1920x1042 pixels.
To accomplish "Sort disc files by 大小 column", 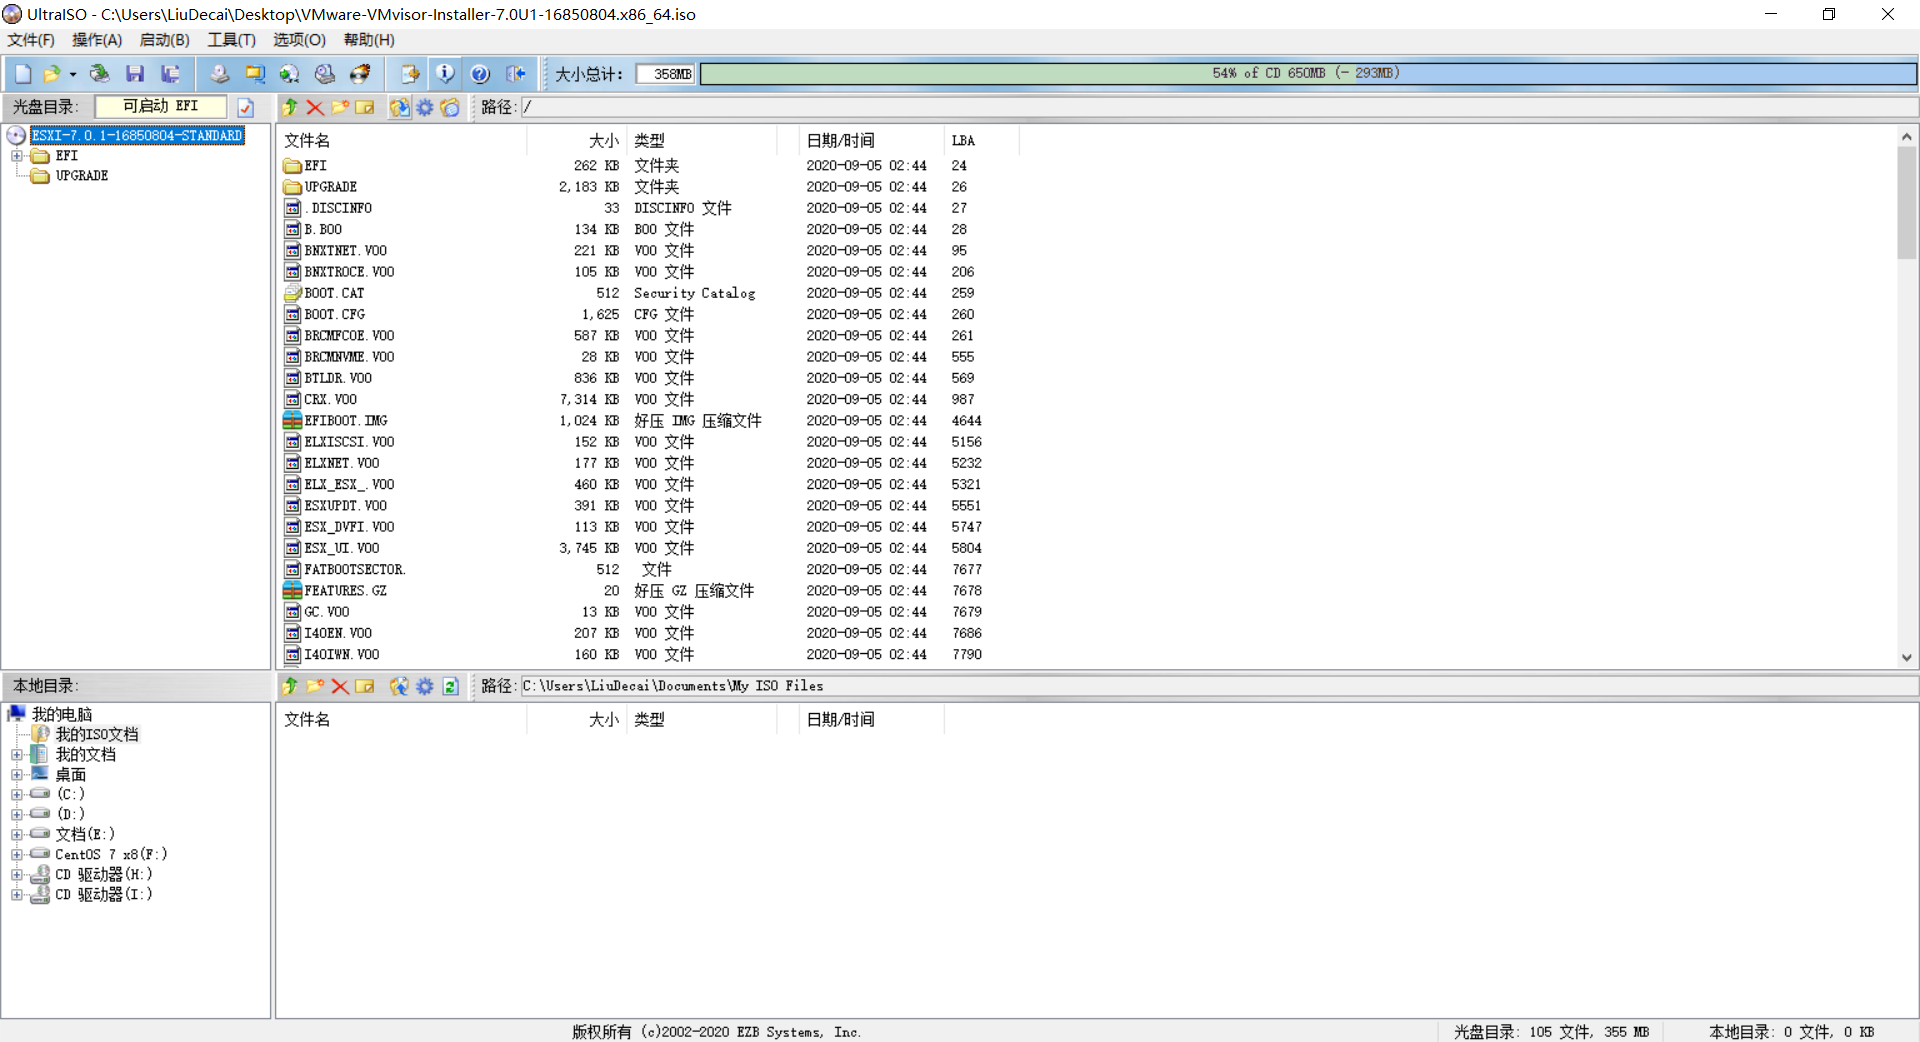I will (x=577, y=141).
